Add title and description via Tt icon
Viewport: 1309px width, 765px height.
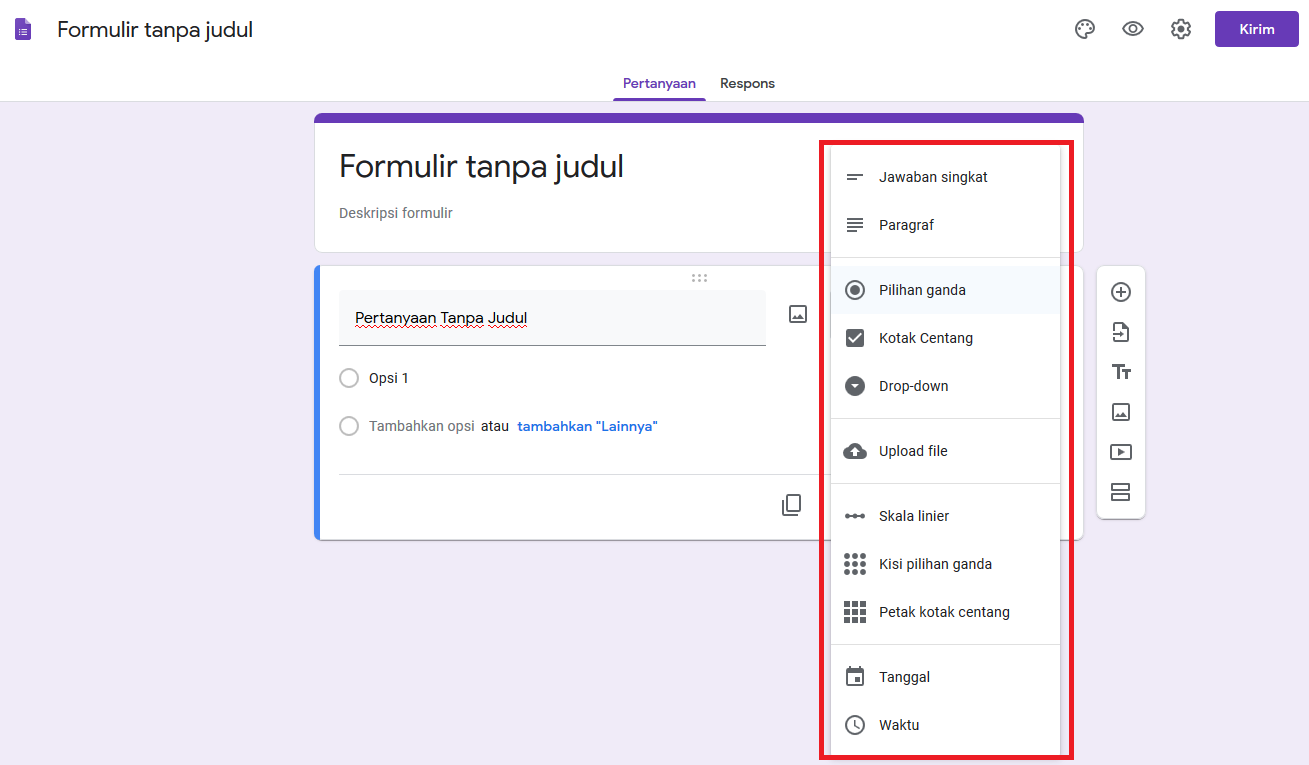1121,372
